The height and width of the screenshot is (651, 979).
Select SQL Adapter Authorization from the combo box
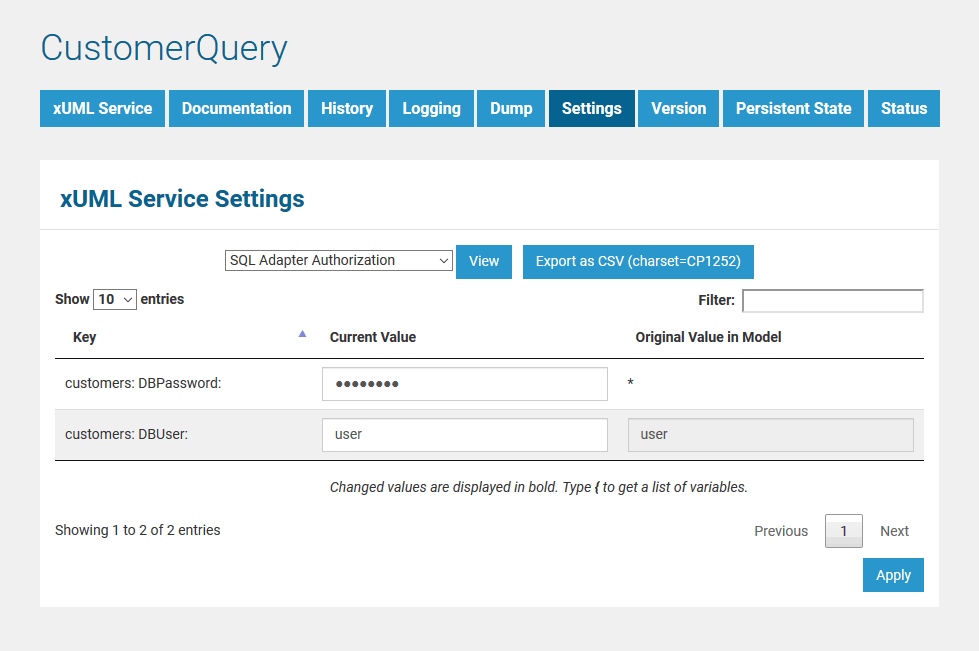click(x=338, y=260)
